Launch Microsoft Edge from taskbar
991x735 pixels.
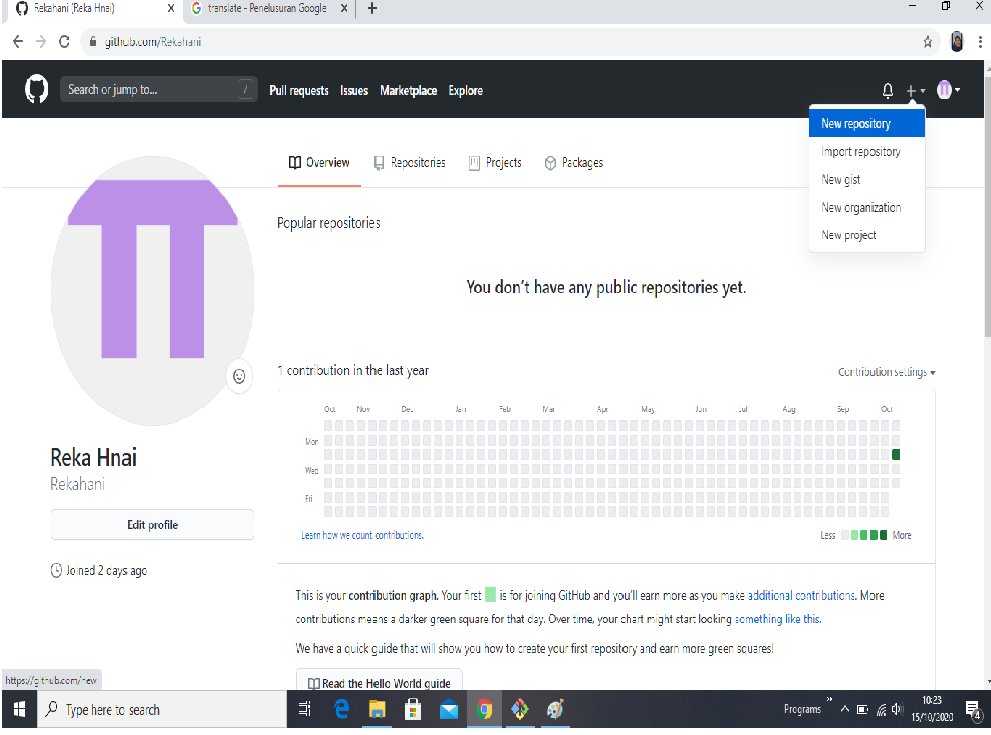click(x=341, y=709)
